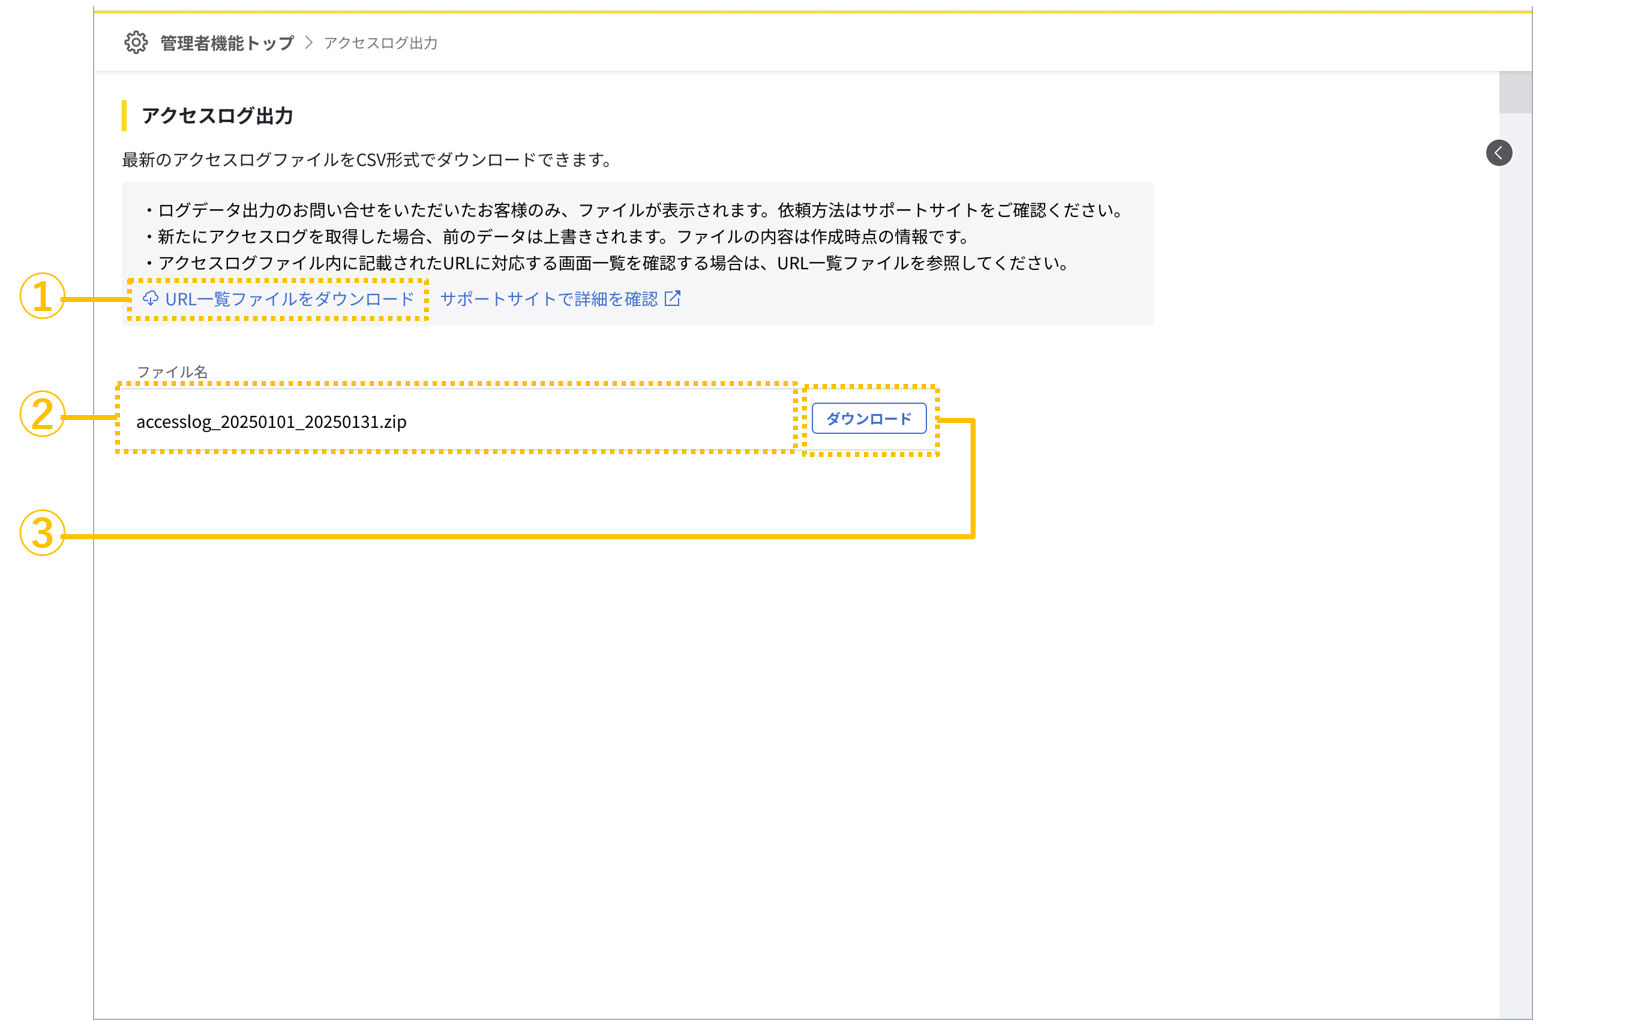Click the gear icon beside 管理者機能トップ
Image resolution: width=1625 pixels, height=1031 pixels.
pos(136,42)
